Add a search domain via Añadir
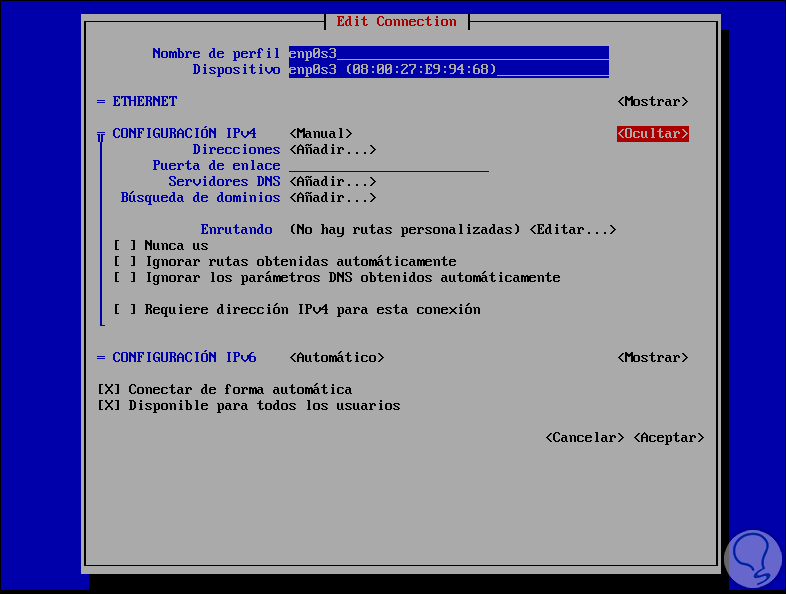Viewport: 786px width, 594px height. [333, 197]
